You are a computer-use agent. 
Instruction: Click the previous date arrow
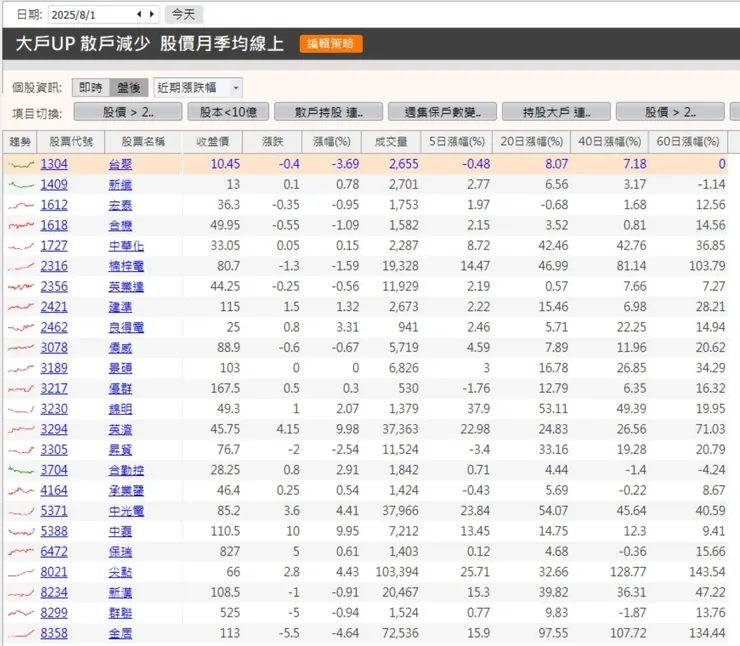[139, 14]
